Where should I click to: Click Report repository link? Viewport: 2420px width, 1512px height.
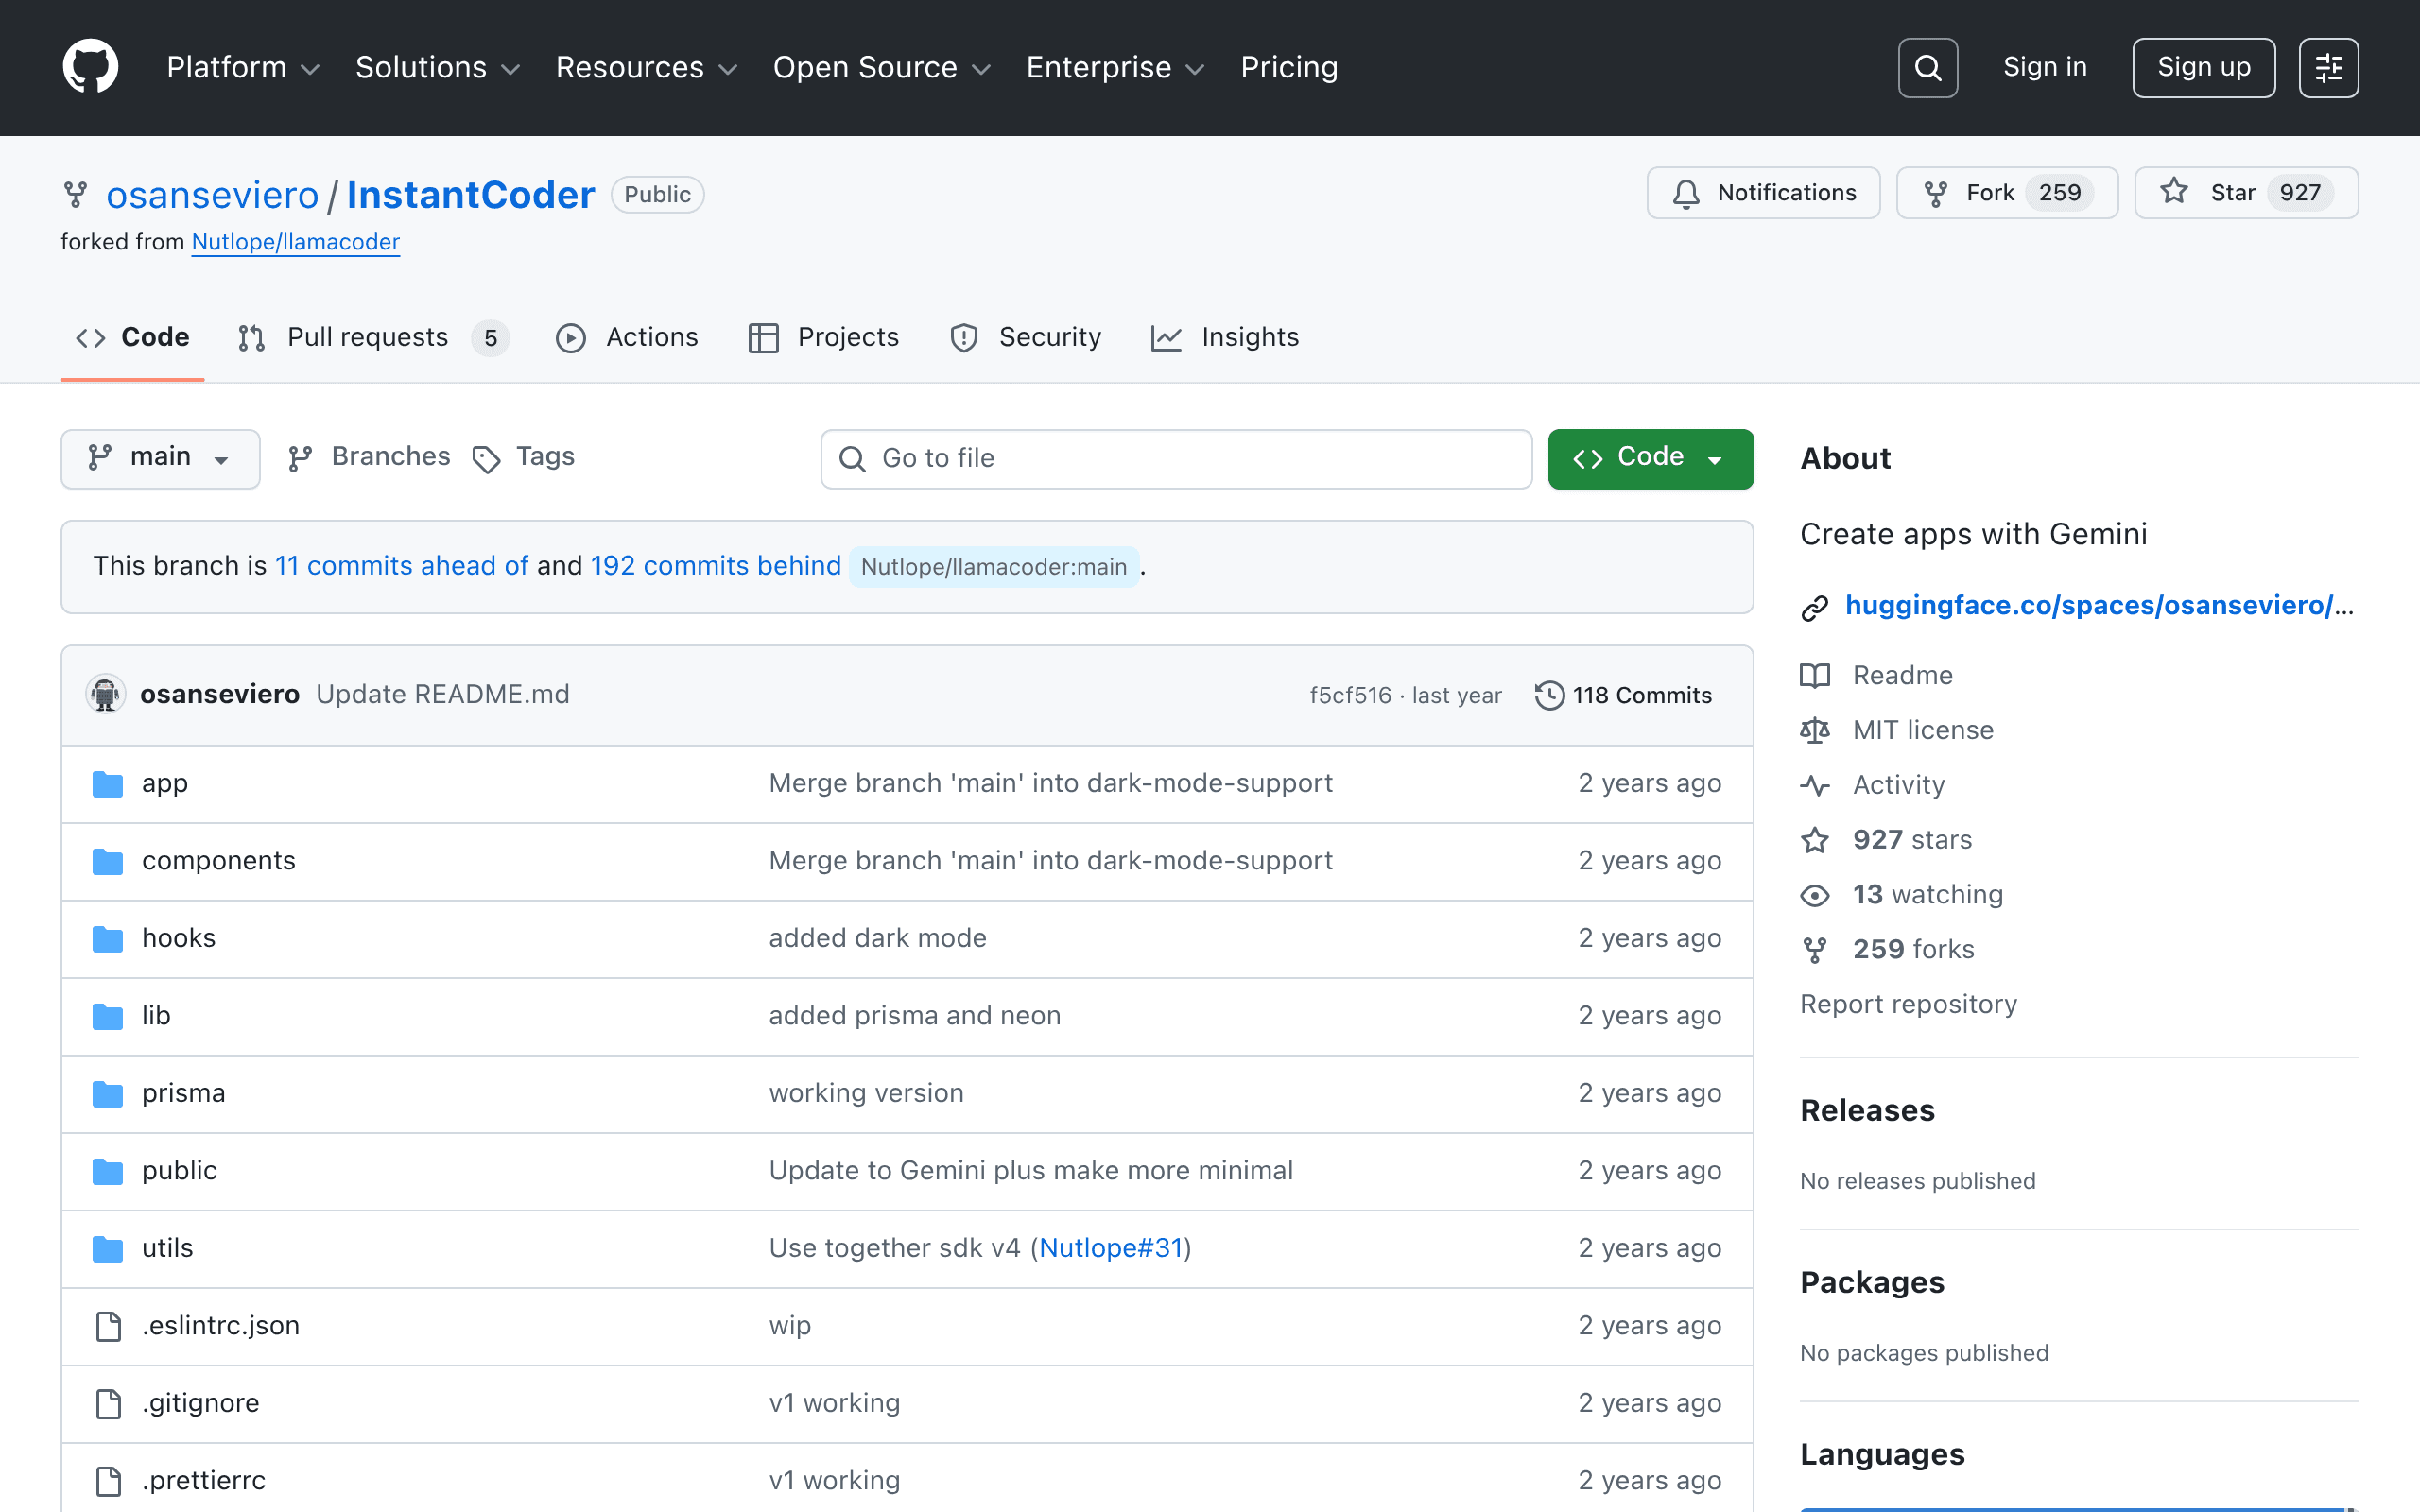click(1908, 1004)
